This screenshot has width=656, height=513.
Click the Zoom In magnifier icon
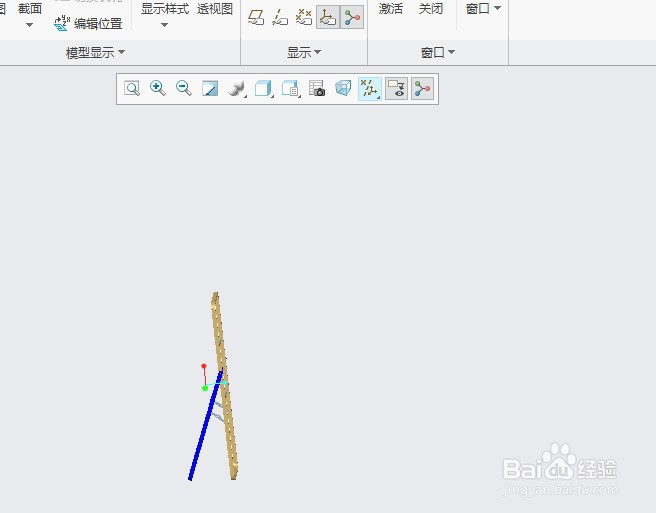pos(158,88)
